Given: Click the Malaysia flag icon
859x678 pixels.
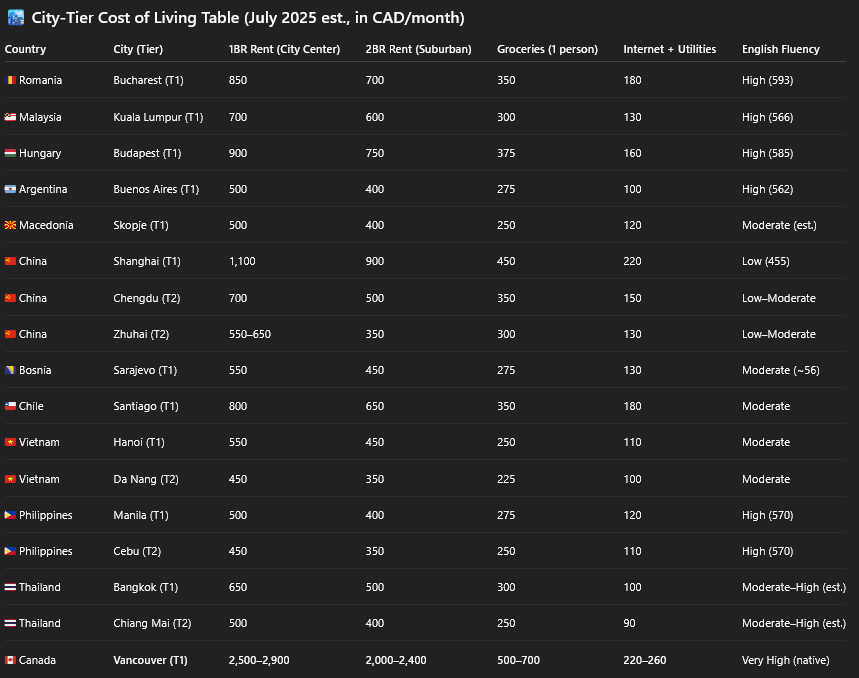Looking at the screenshot, I should (10, 117).
